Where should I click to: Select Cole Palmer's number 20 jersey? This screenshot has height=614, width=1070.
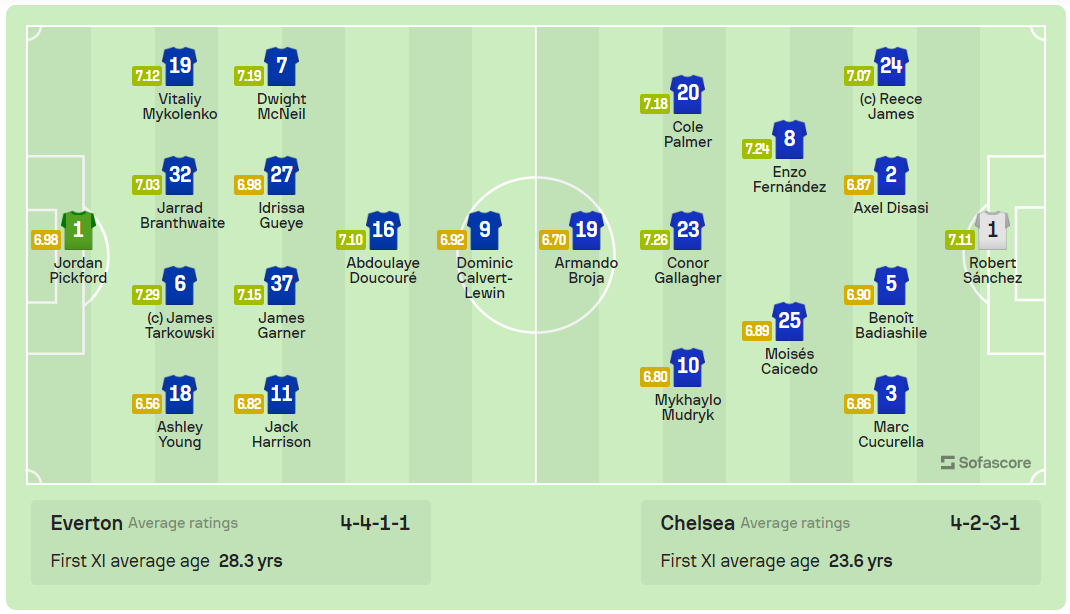click(688, 94)
